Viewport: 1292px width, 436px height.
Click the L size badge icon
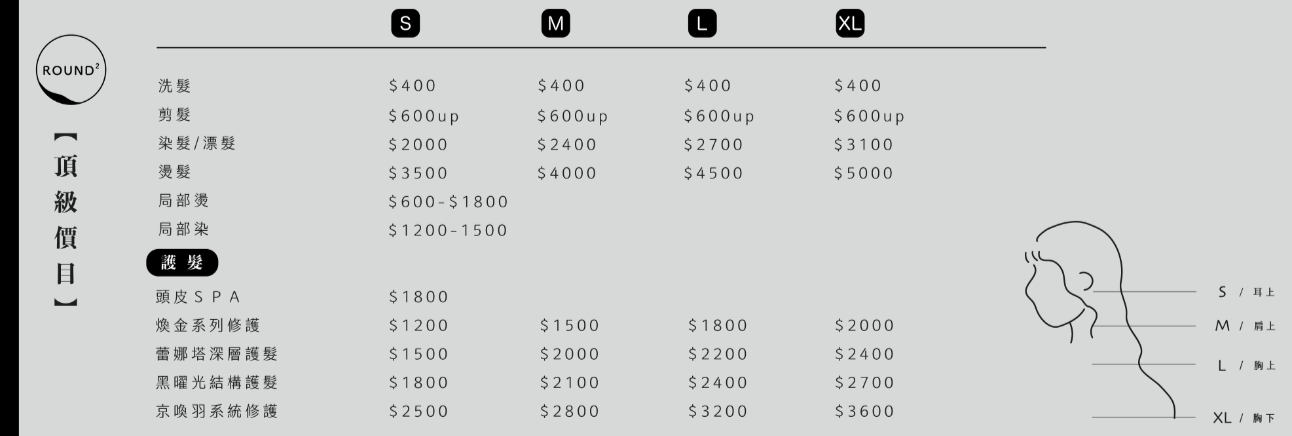click(x=702, y=25)
